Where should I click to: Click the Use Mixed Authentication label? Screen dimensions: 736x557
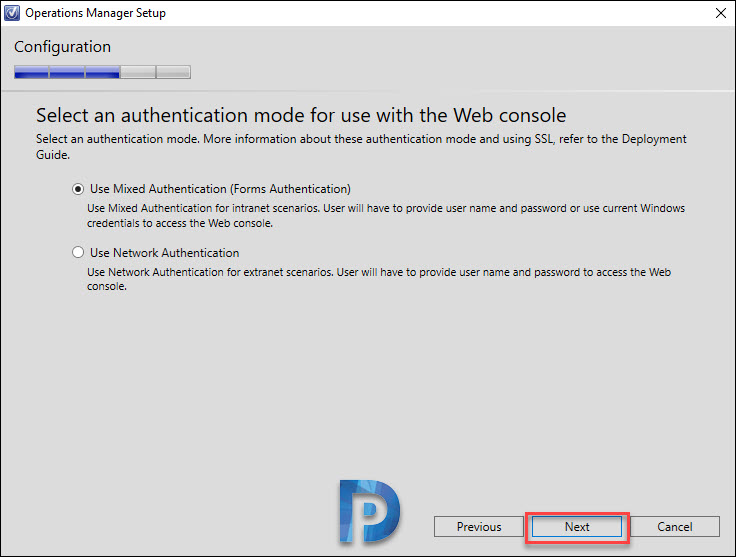point(220,189)
